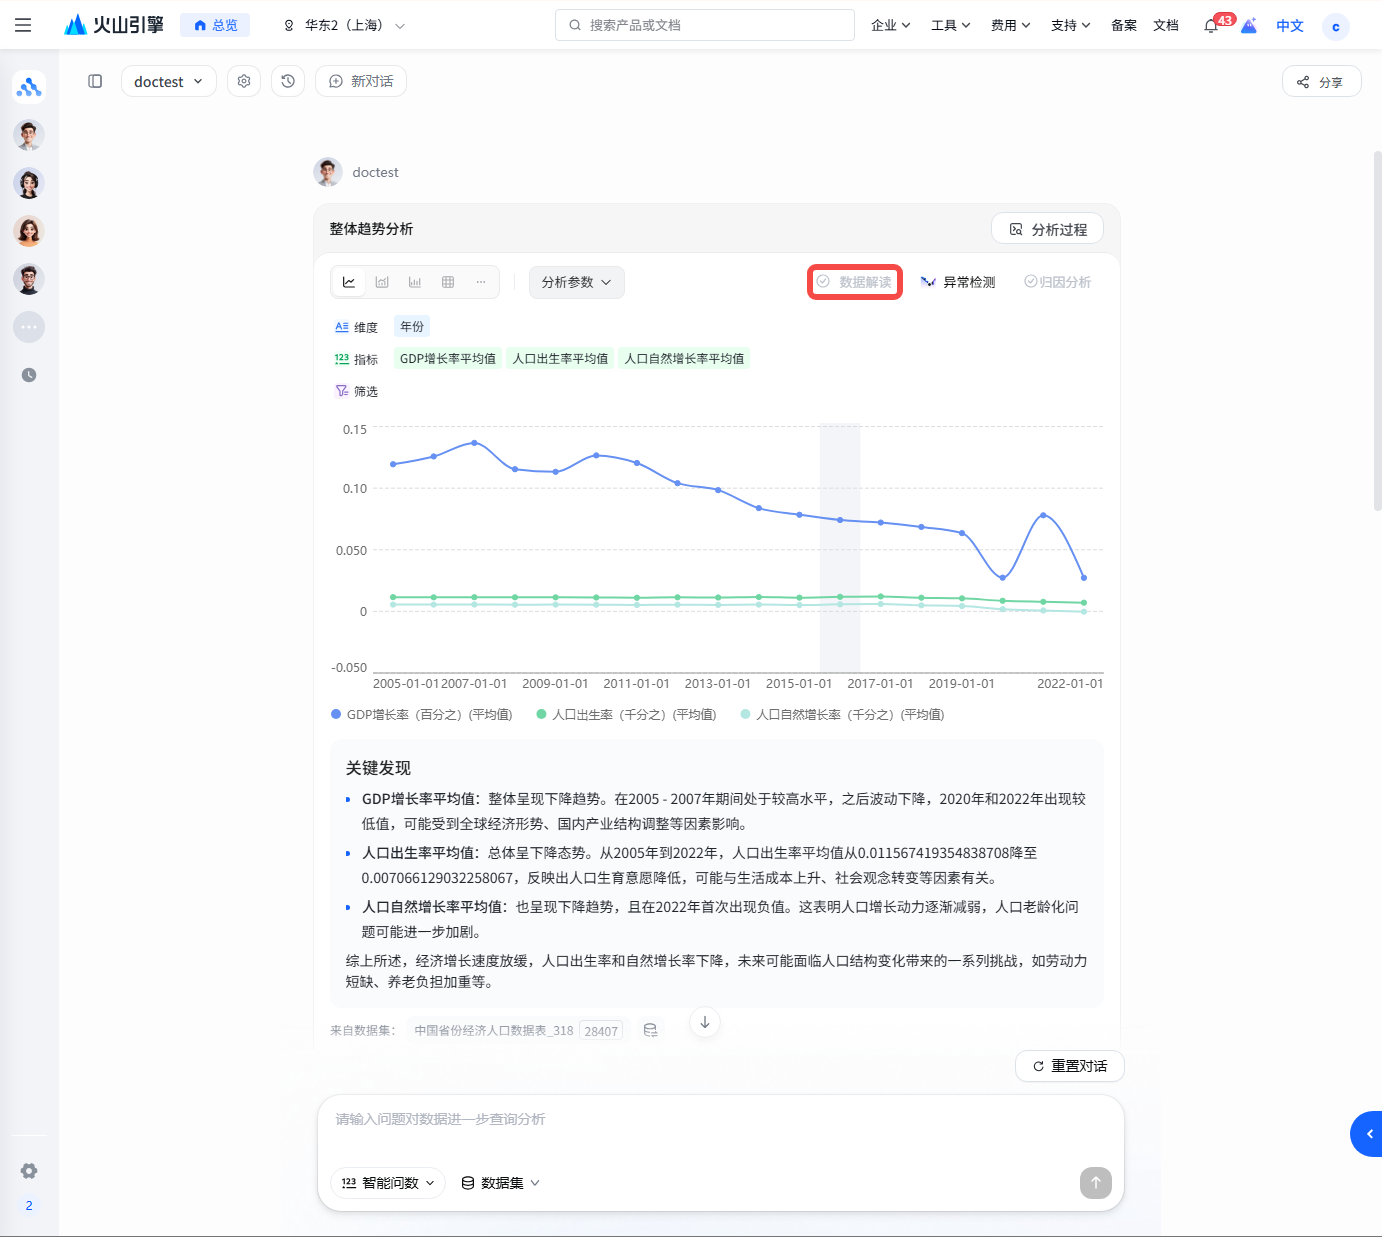Click the blue dots app icon in sidebar

pos(29,87)
